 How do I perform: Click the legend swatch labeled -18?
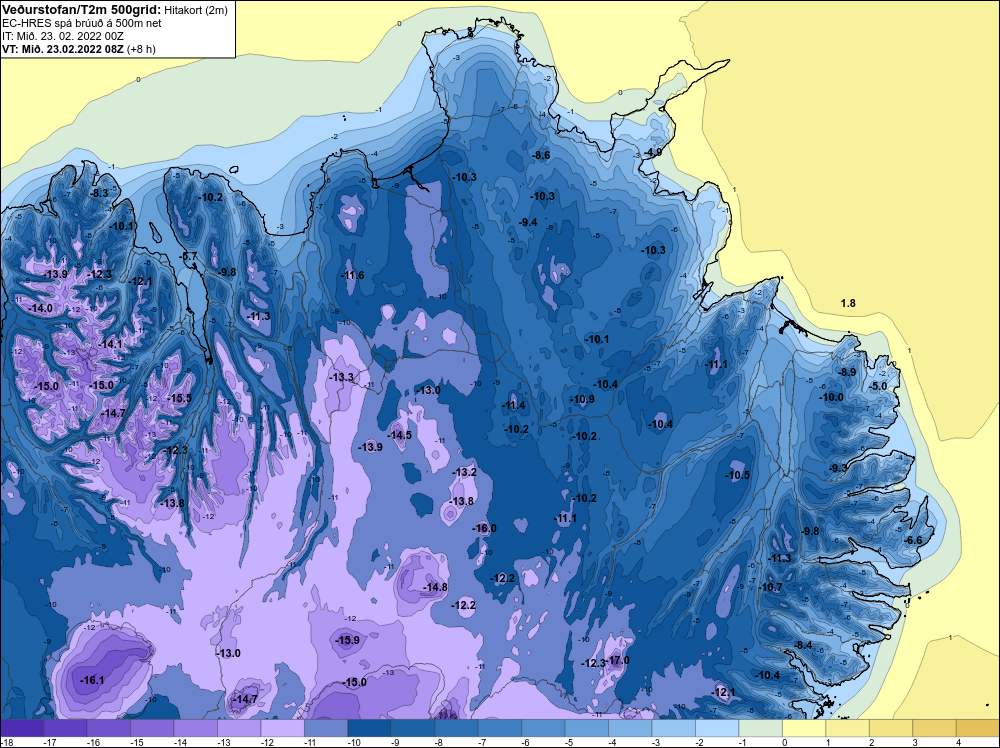[22, 728]
